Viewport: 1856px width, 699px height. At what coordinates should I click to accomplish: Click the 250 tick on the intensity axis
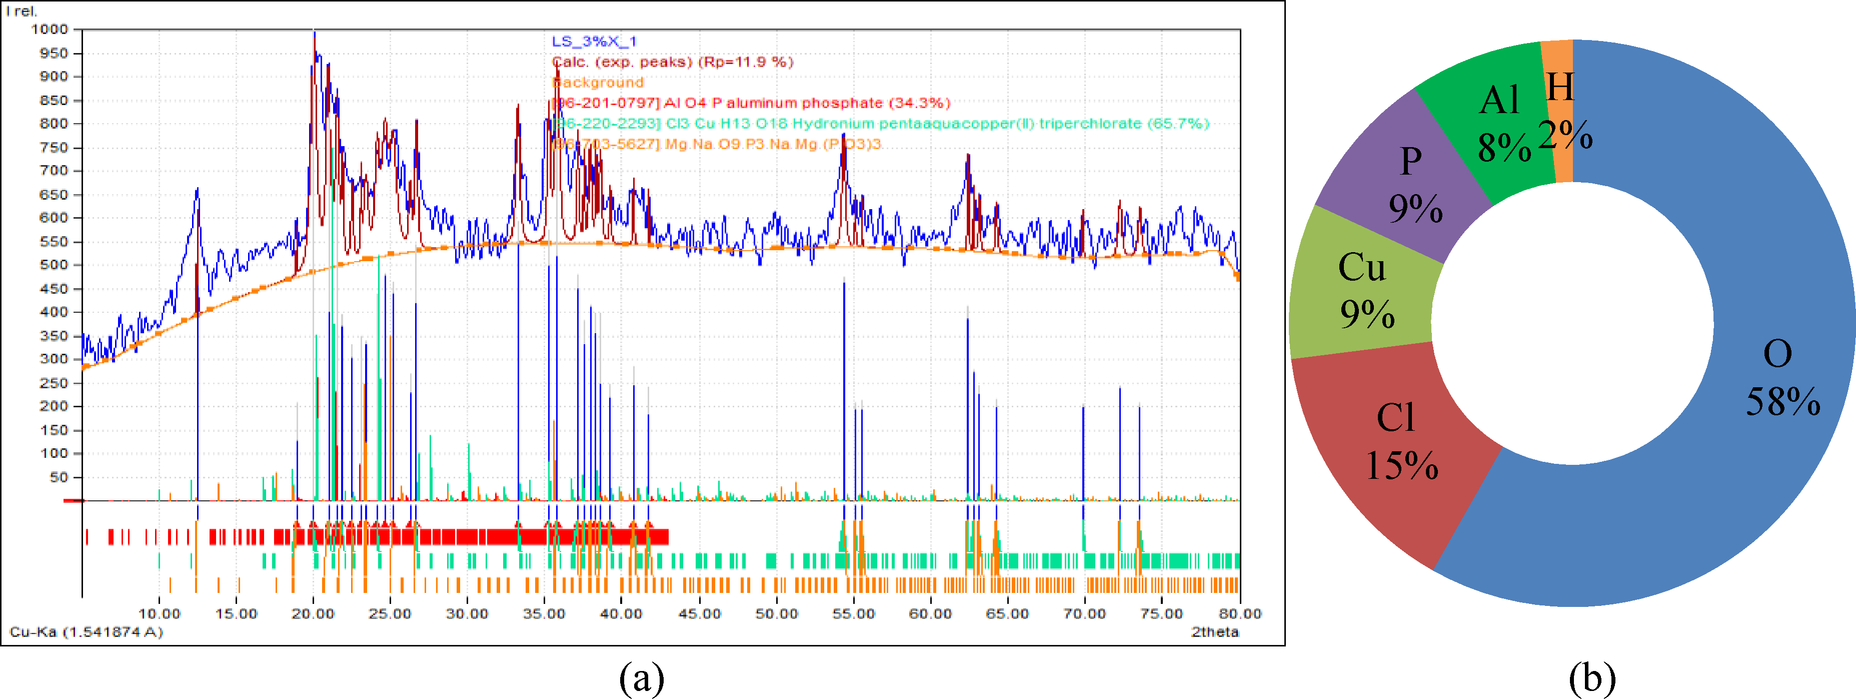click(x=54, y=383)
